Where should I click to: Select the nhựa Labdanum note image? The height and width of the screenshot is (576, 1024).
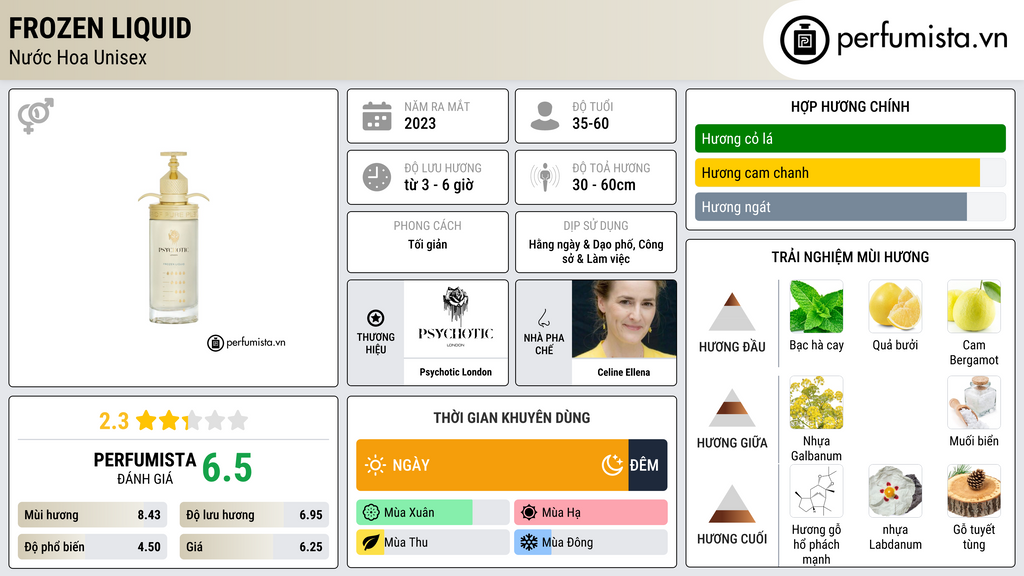pyautogui.click(x=895, y=491)
